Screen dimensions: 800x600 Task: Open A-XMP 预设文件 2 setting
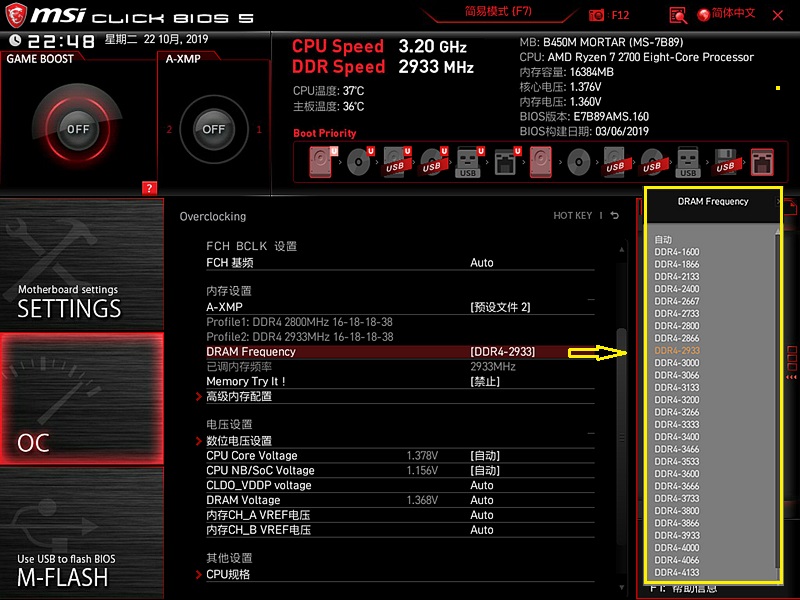400,307
